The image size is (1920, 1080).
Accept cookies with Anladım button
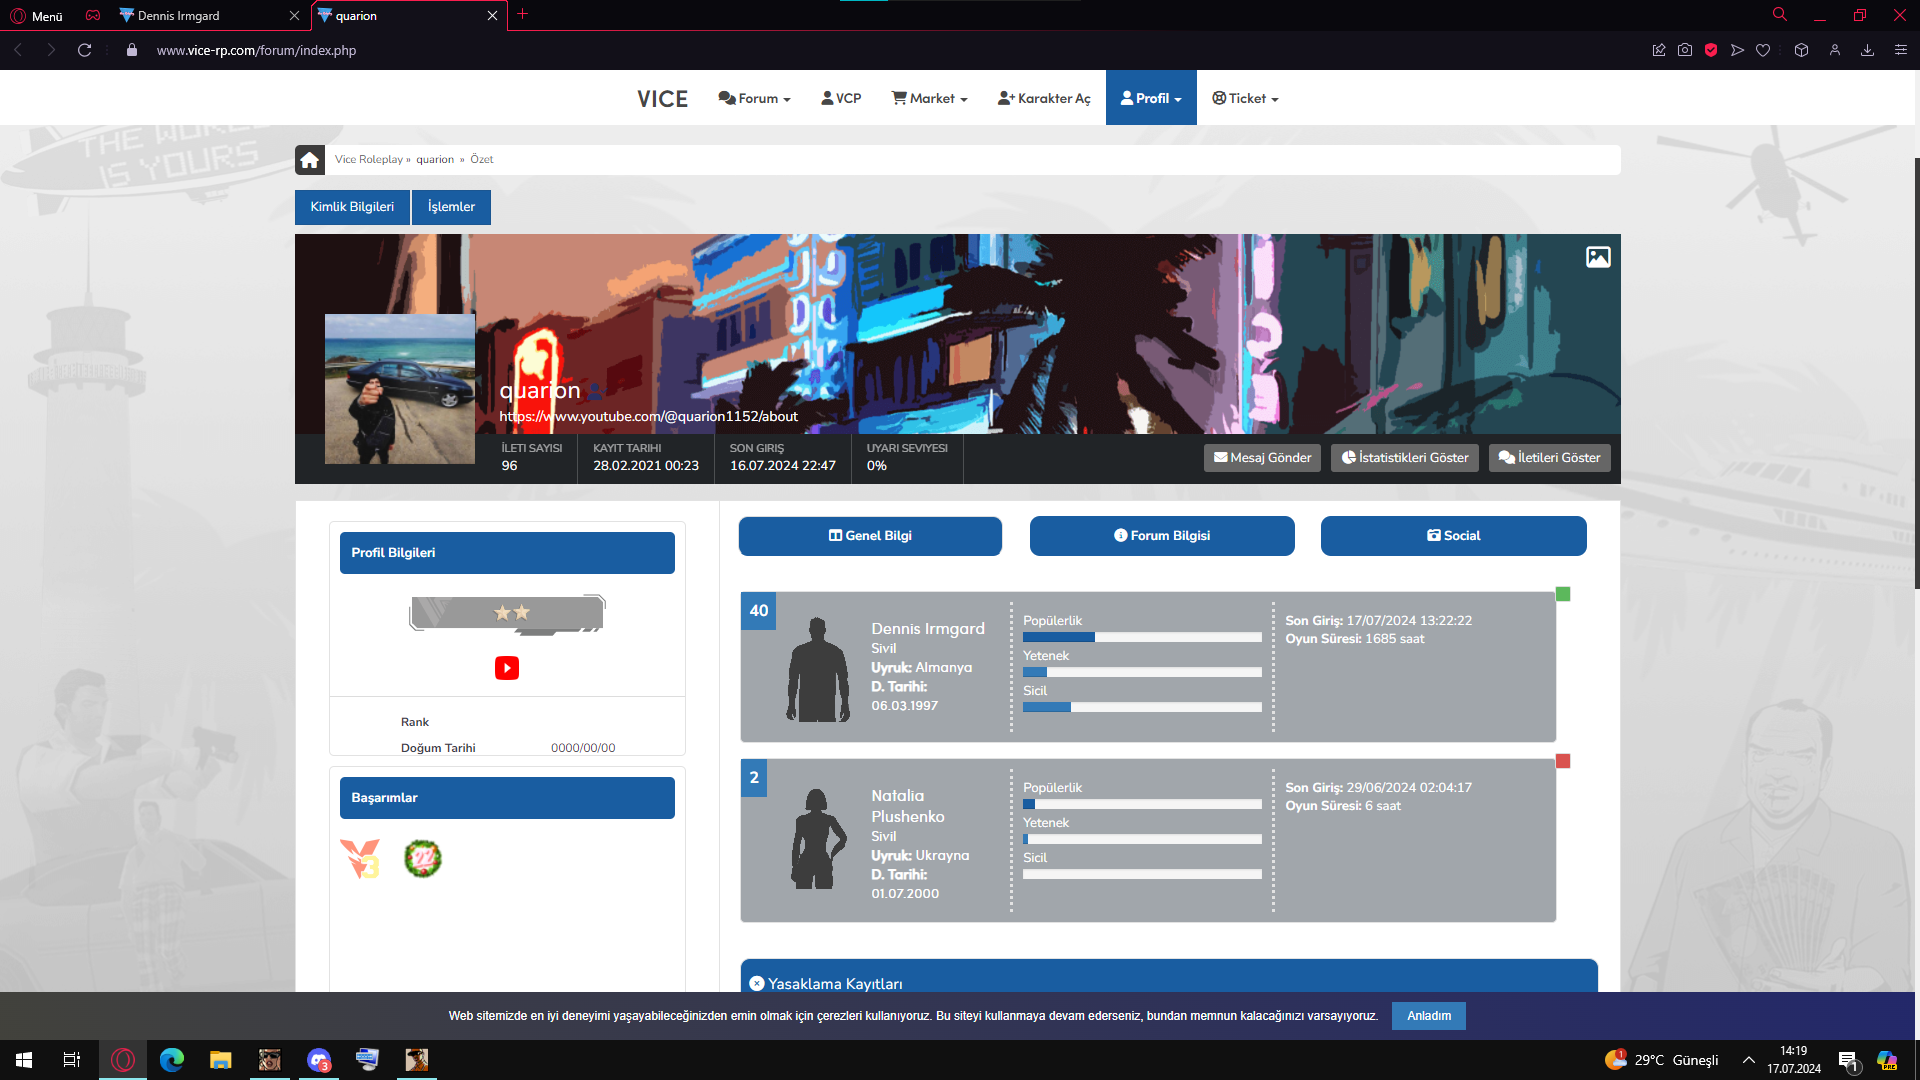pos(1429,1016)
